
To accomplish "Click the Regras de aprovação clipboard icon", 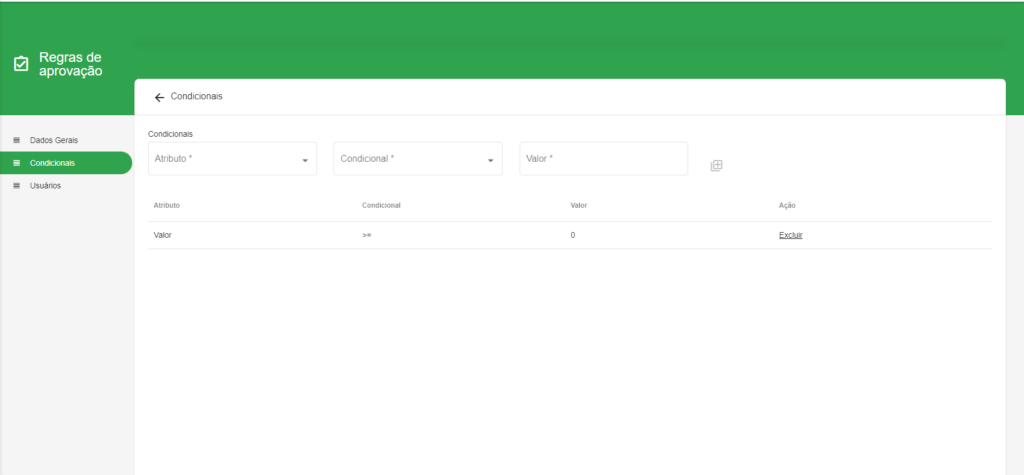I will [21, 64].
